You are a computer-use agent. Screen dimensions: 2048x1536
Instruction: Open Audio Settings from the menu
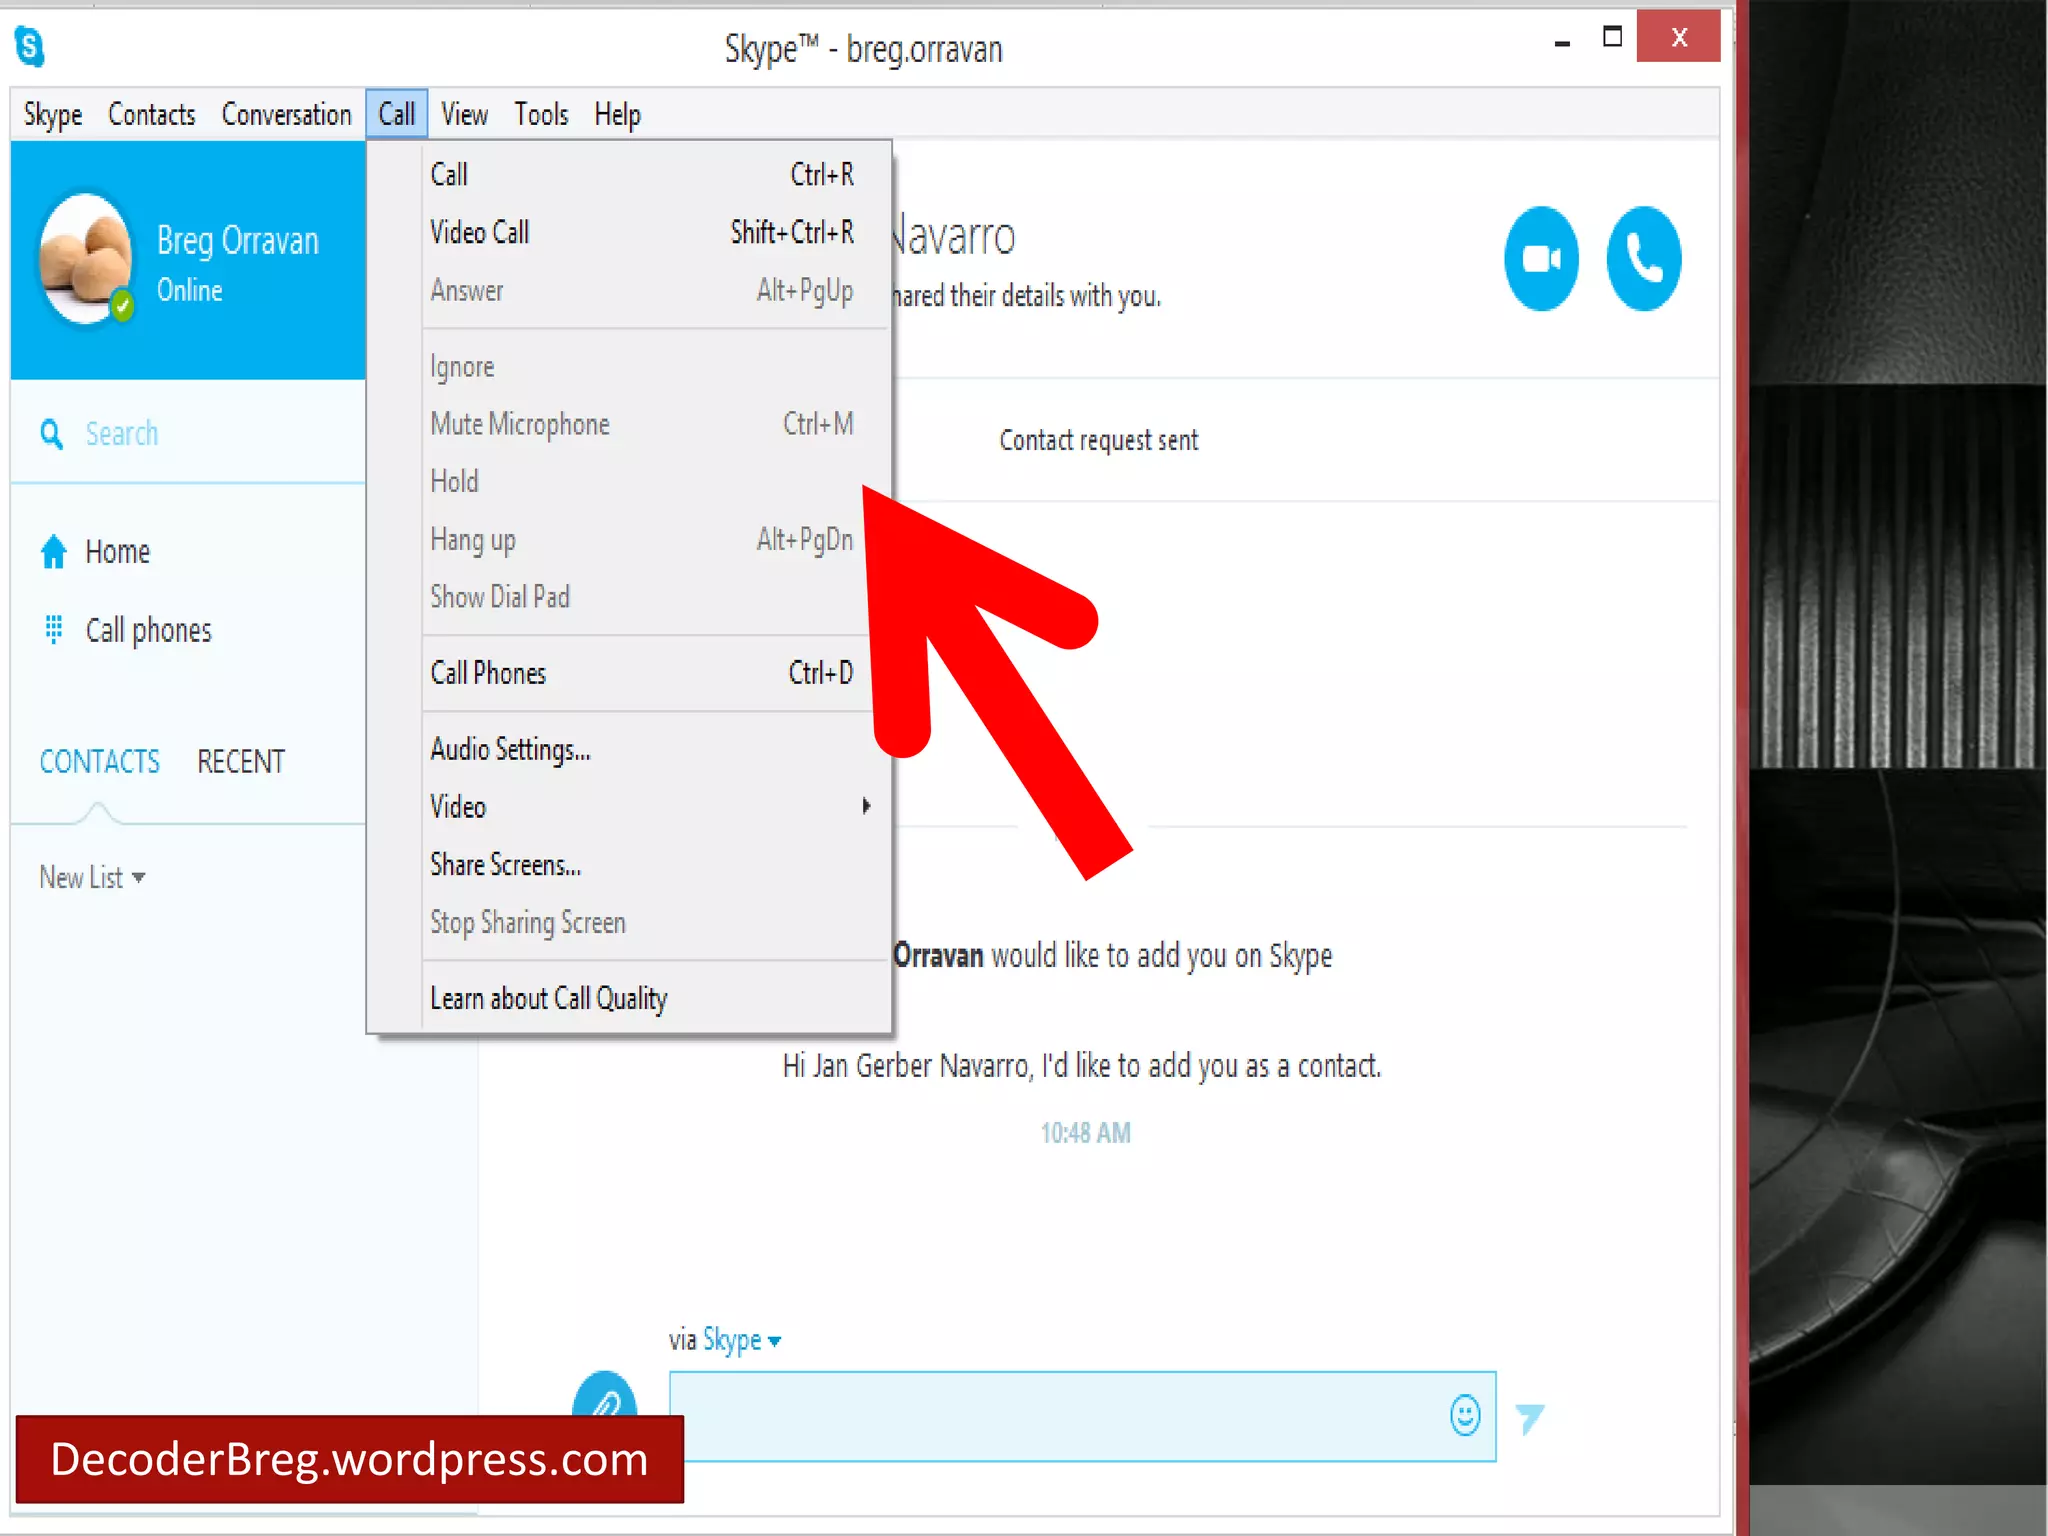click(642, 749)
